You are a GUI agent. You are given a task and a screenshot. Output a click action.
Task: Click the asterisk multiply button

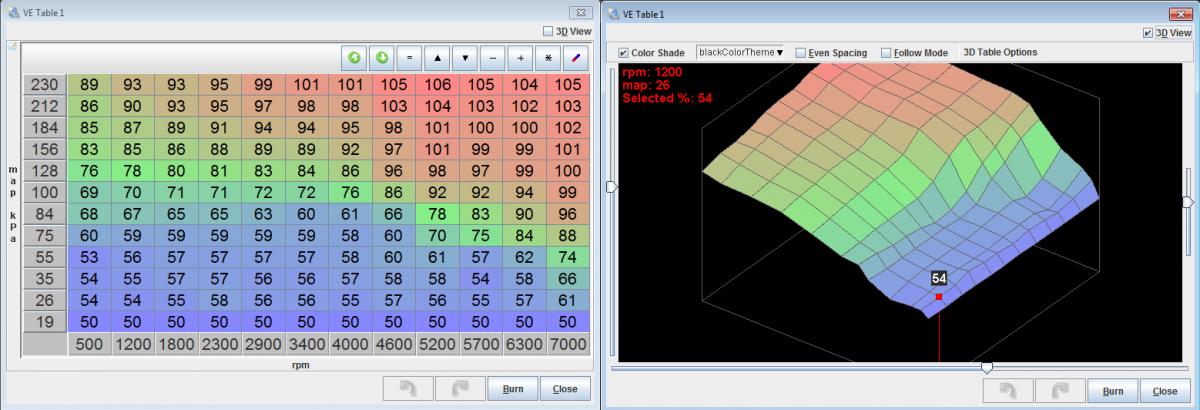pyautogui.click(x=548, y=57)
